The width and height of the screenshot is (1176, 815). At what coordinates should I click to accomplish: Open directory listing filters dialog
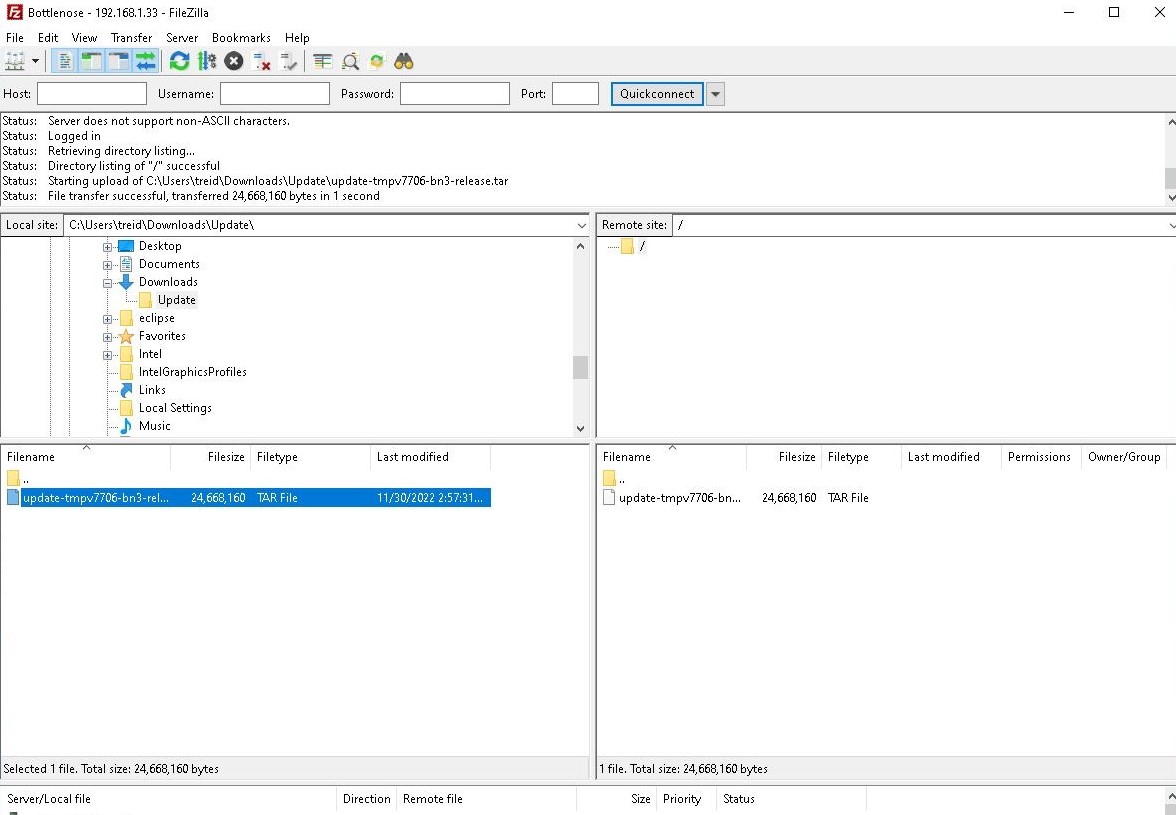[322, 61]
